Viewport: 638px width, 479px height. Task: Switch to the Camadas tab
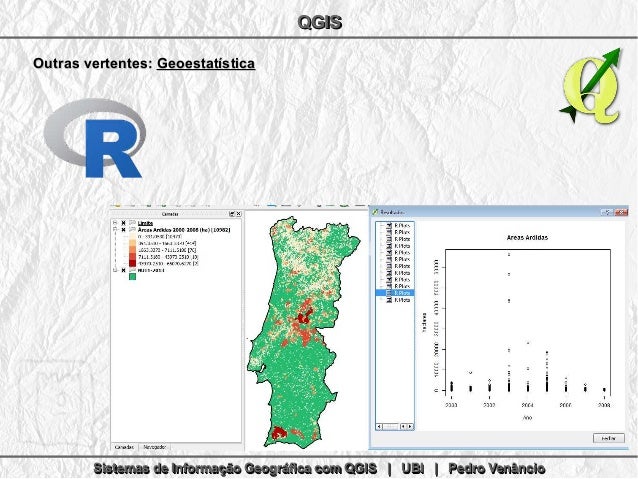click(x=124, y=447)
